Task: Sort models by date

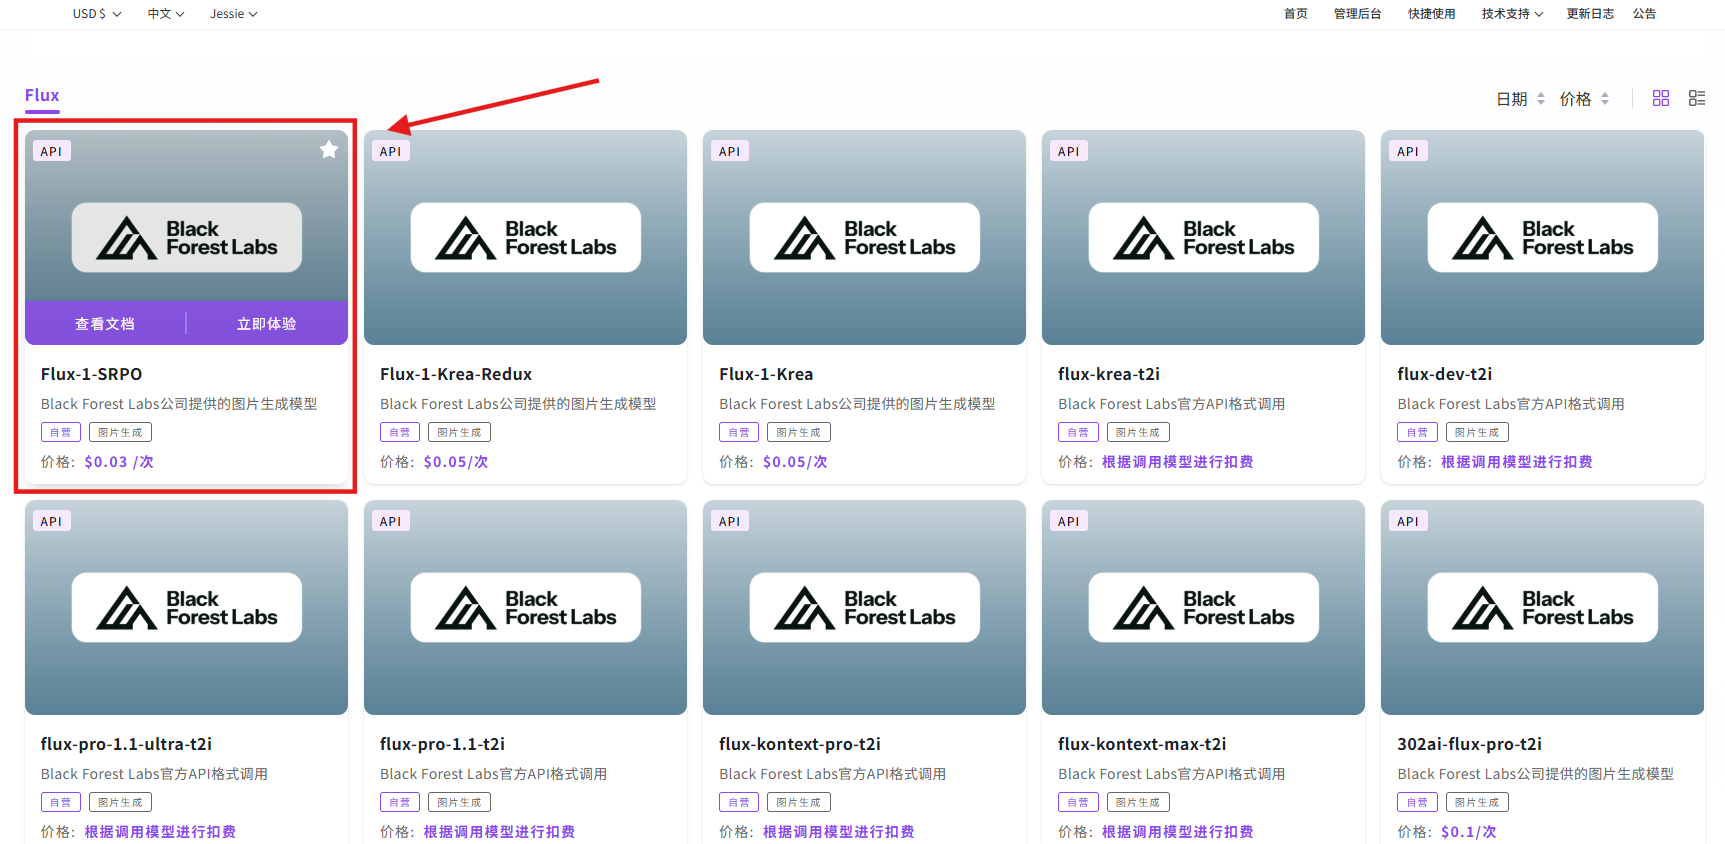Action: (1520, 99)
